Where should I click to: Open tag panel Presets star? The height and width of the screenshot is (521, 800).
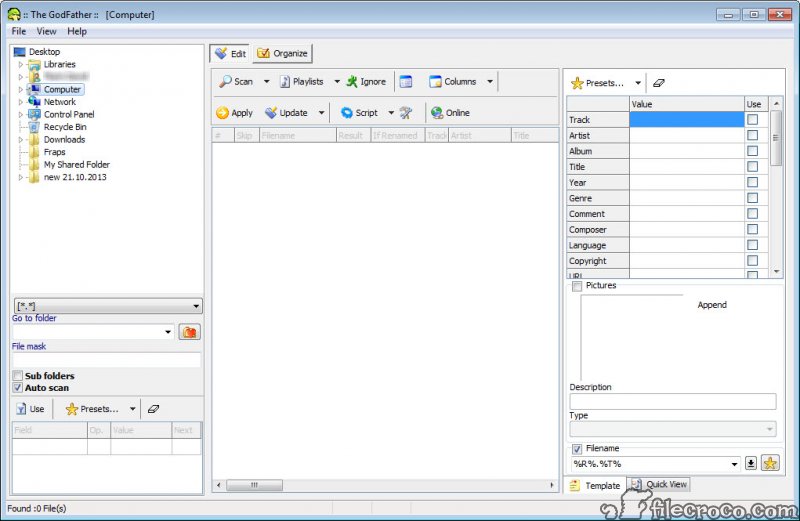(x=597, y=83)
